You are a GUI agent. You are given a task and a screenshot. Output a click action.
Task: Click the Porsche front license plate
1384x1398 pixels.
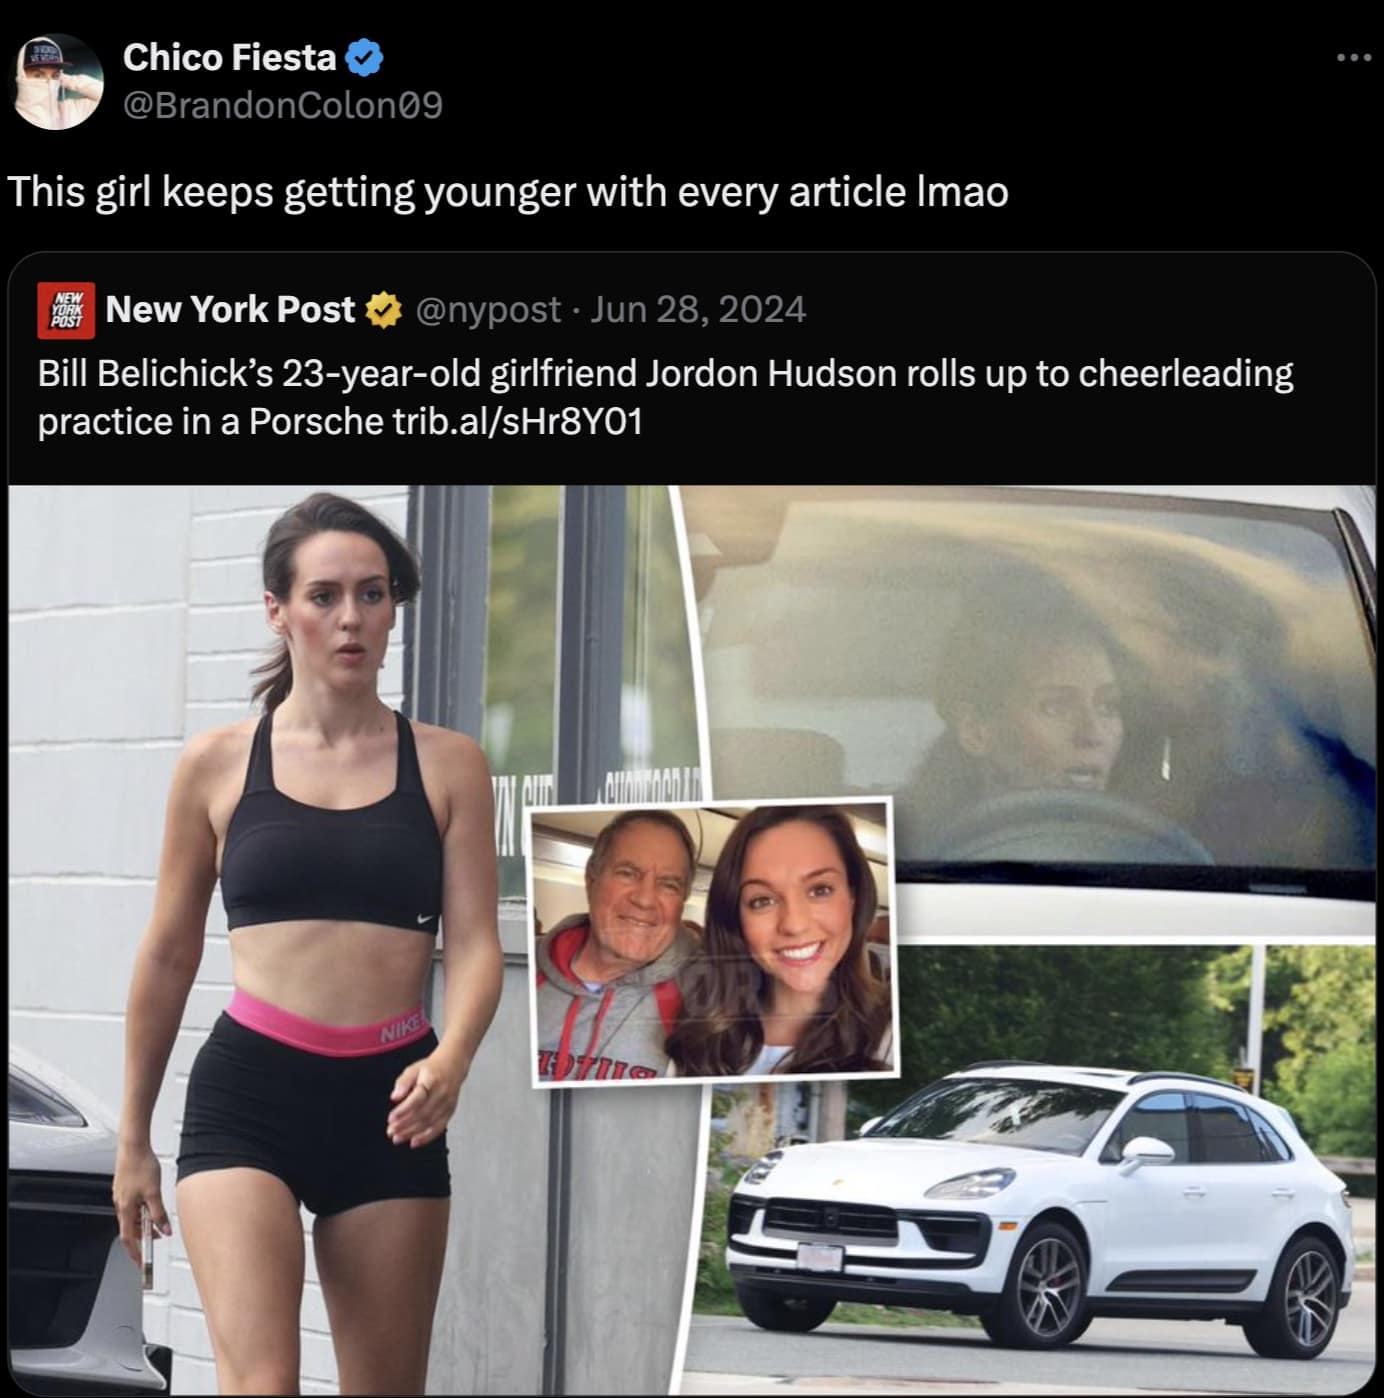[819, 1255]
